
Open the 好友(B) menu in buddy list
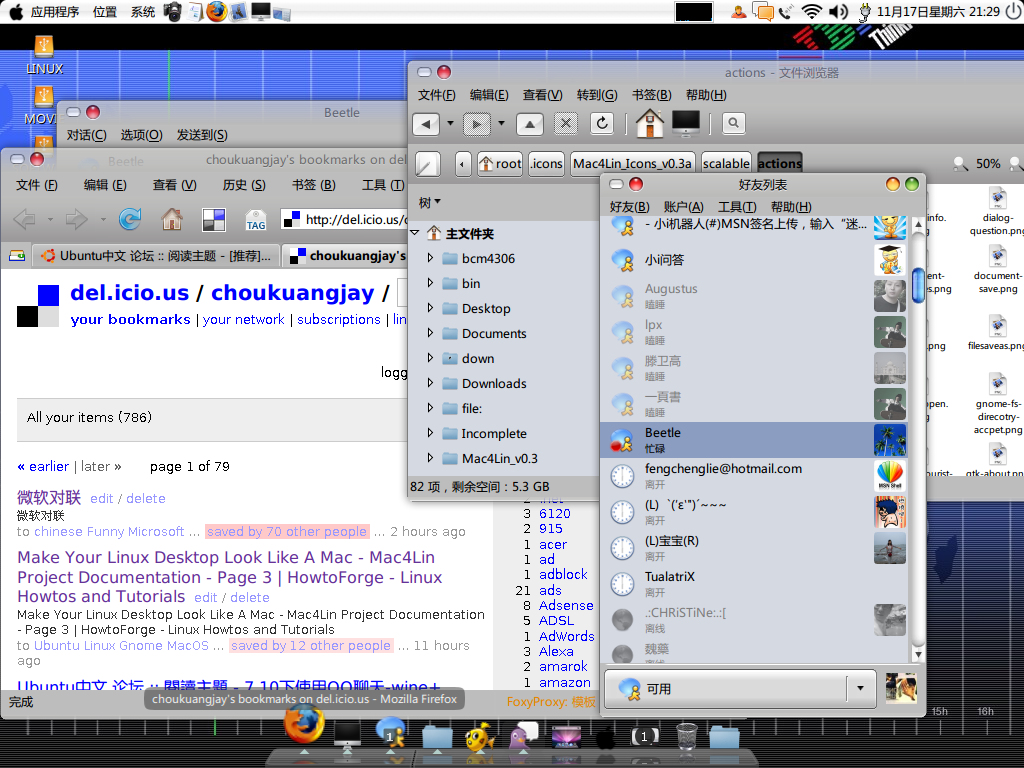630,206
